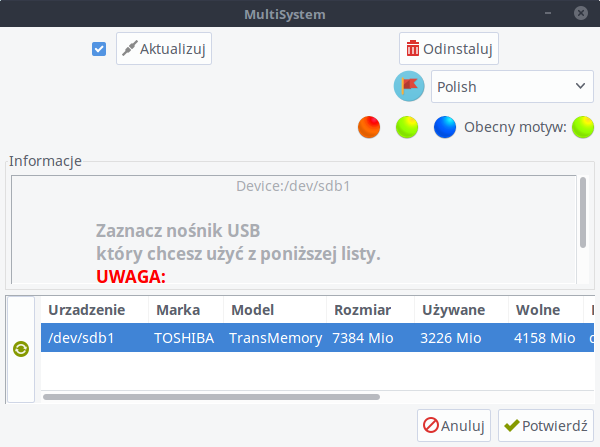Select the green theme ball

point(407,127)
